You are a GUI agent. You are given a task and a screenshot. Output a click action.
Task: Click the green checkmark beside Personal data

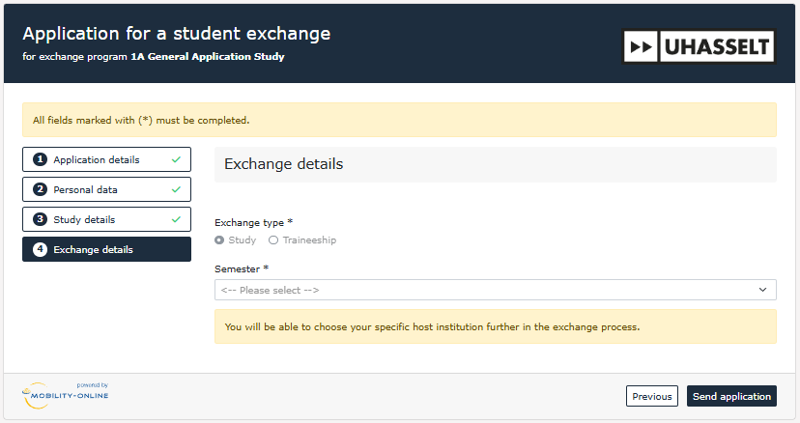coord(175,189)
